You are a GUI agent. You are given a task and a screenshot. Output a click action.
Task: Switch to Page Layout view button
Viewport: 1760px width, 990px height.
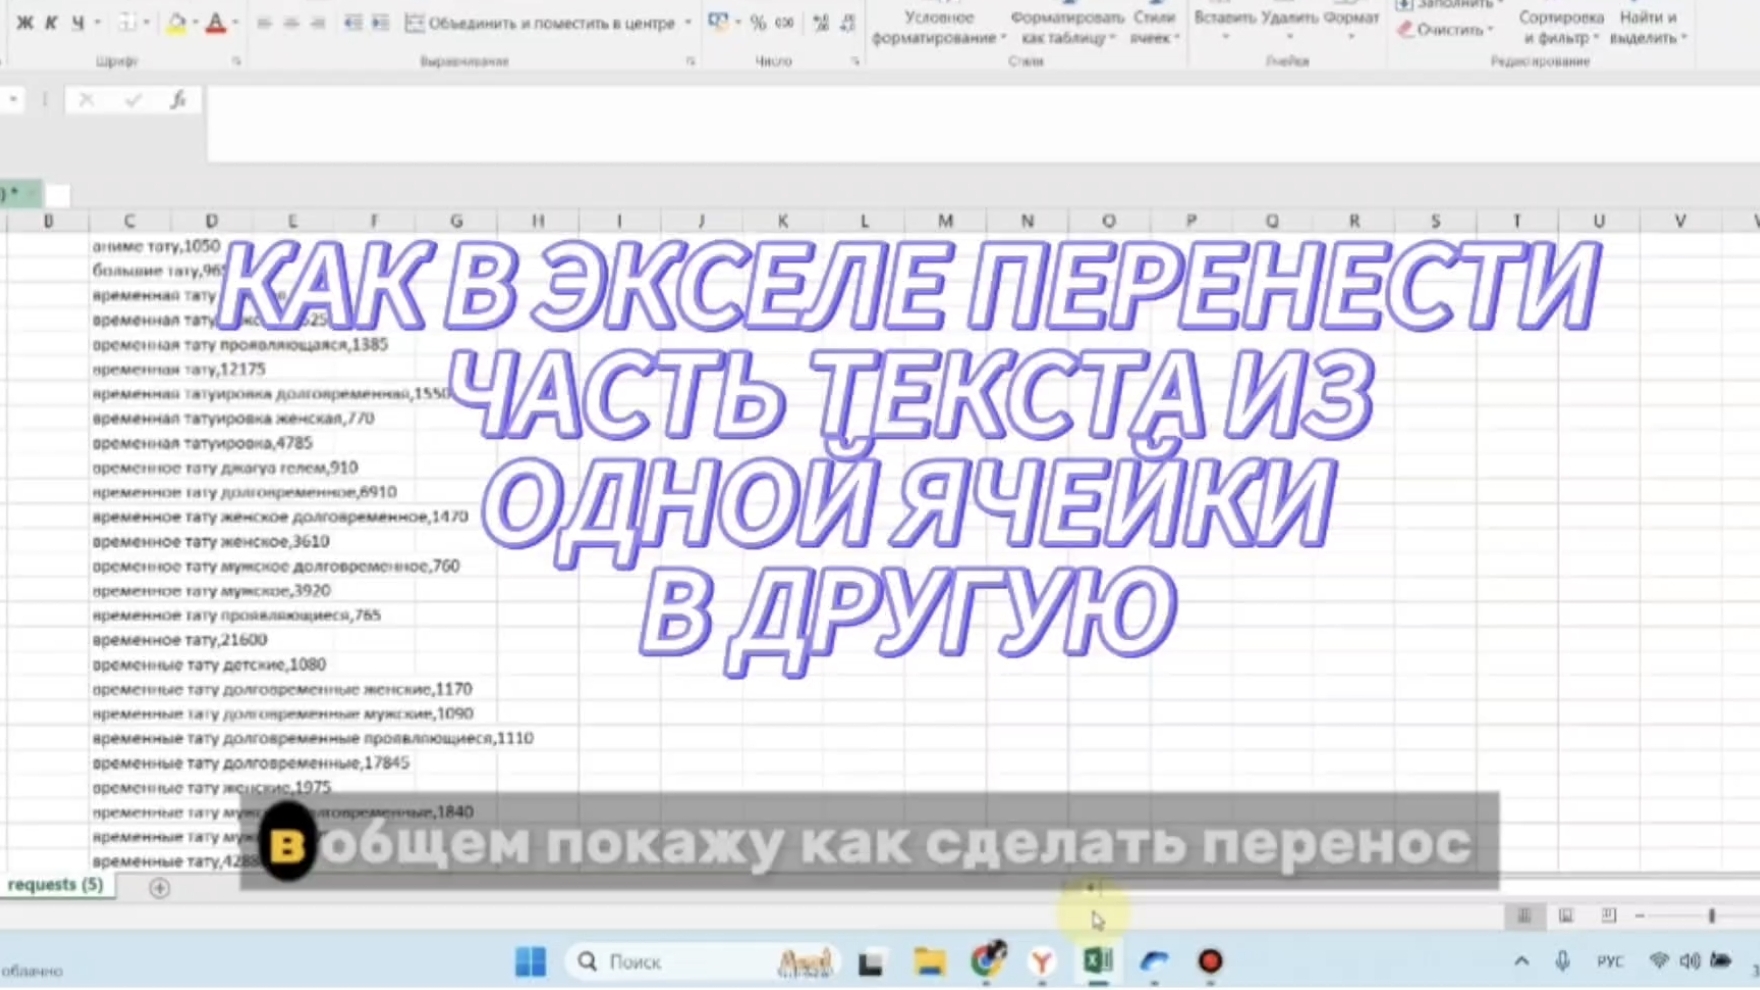pyautogui.click(x=1565, y=915)
